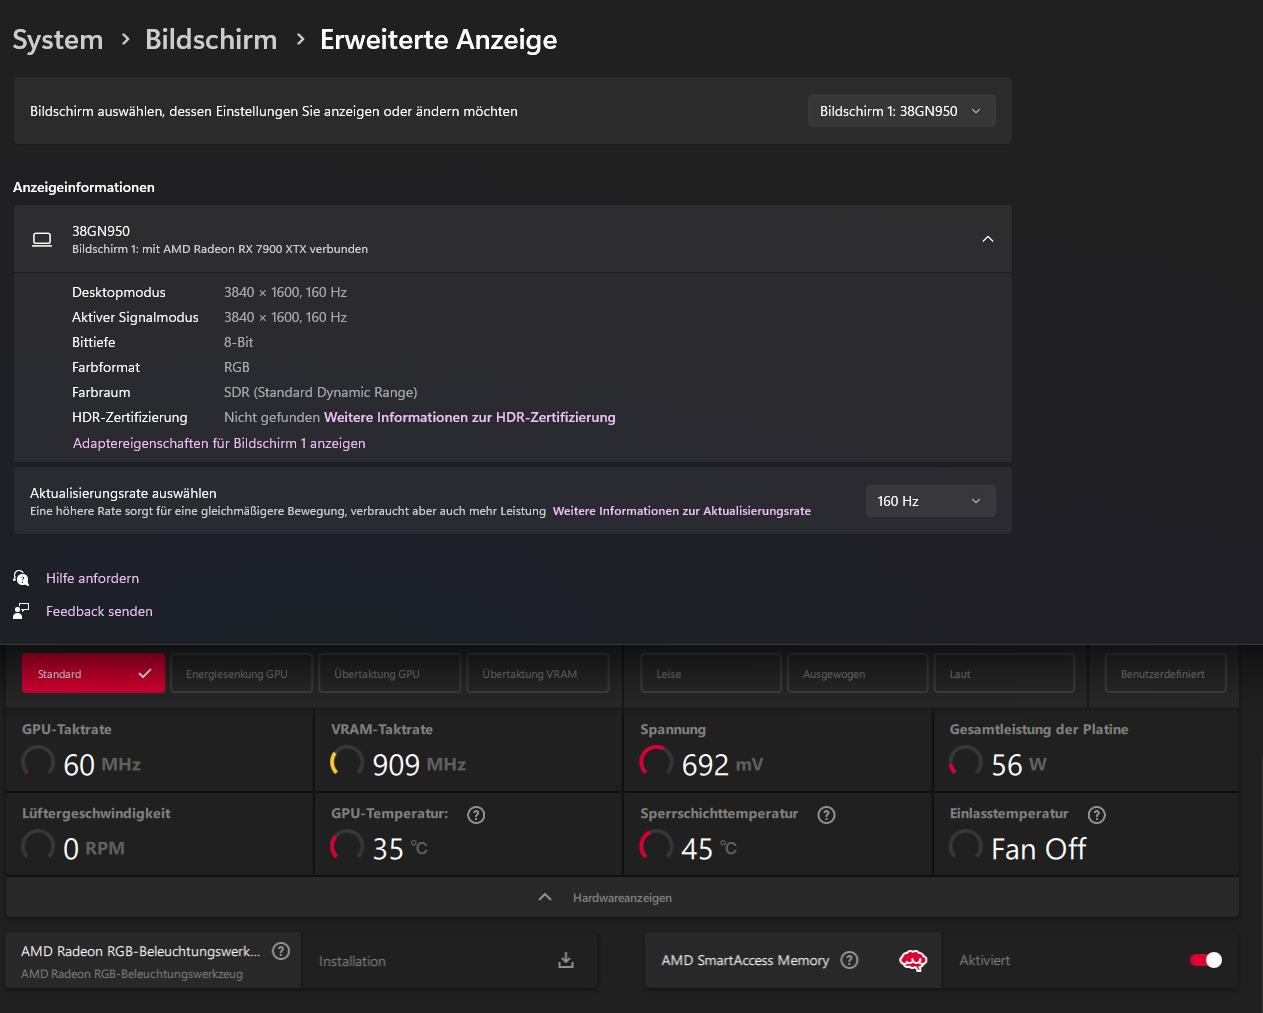Click the GPU-Taktrate gauge dial
Image resolution: width=1263 pixels, height=1013 pixels.
(x=38, y=762)
